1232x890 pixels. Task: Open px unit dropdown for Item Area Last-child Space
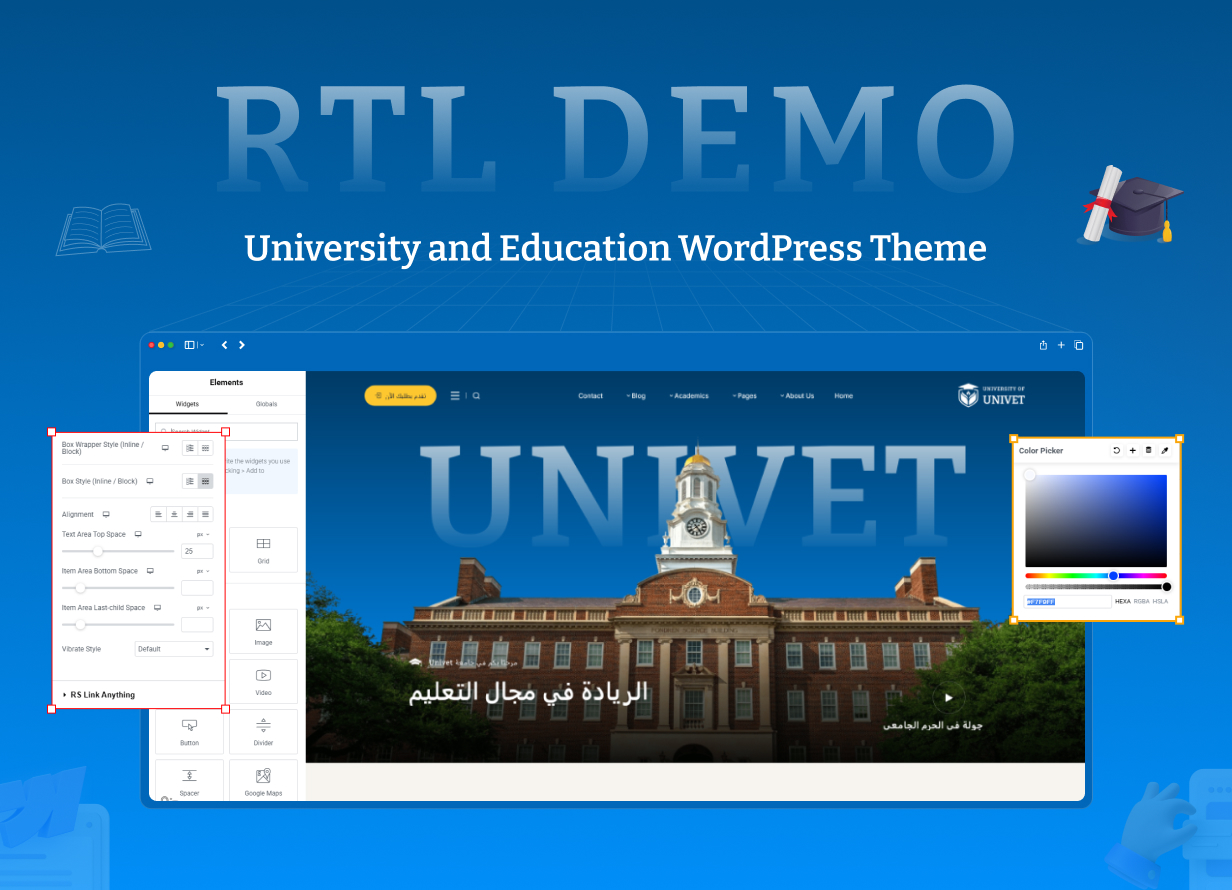[204, 608]
